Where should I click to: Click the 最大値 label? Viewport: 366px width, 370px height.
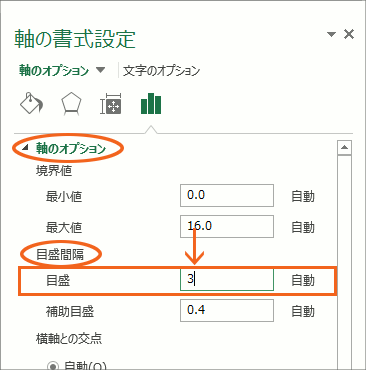point(64,227)
